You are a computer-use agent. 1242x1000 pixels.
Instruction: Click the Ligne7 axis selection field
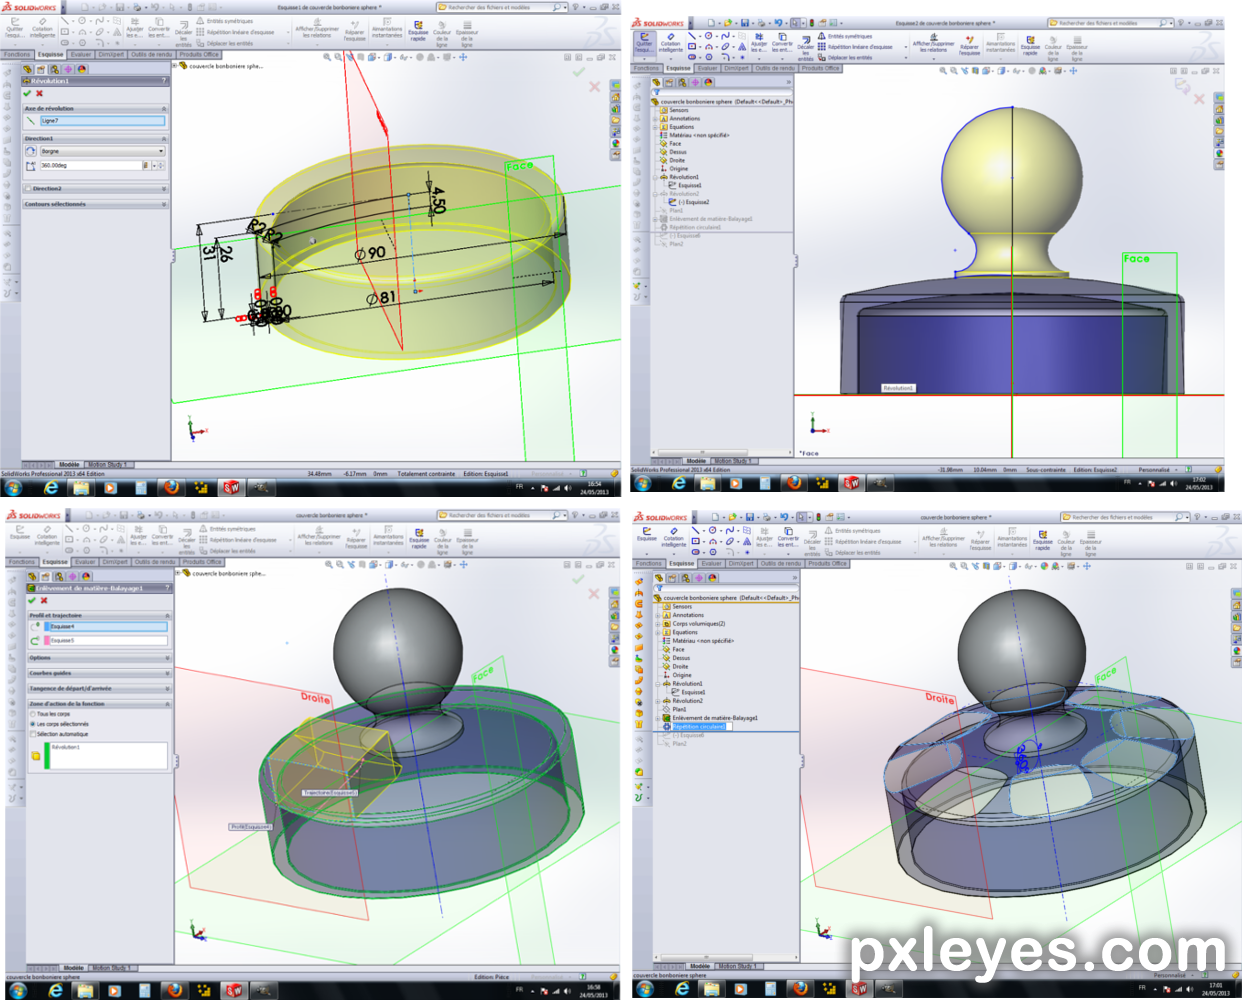click(x=102, y=121)
